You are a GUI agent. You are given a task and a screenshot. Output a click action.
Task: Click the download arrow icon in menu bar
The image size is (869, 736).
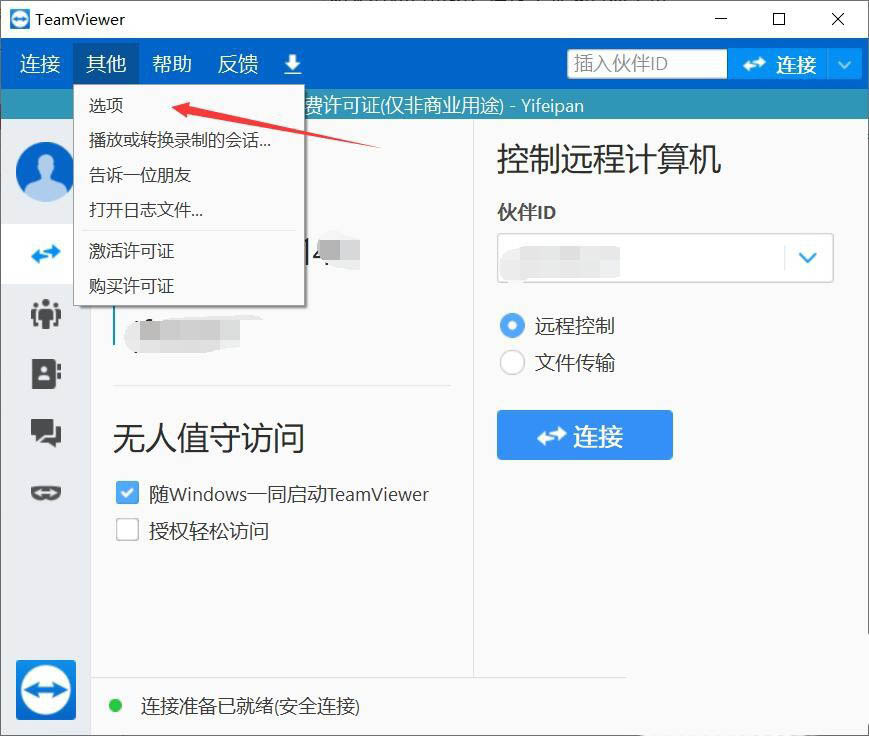293,64
